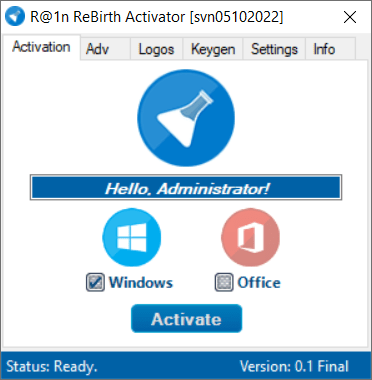Click the 'Version: 0.1 Final' text
Image resolution: width=372 pixels, height=380 pixels.
pos(294,366)
